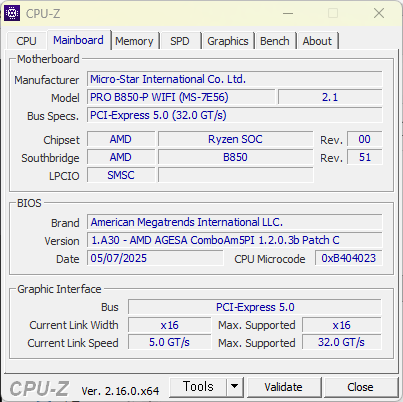Minimize the CPU-Z window
403x402 pixels.
[x=288, y=13]
